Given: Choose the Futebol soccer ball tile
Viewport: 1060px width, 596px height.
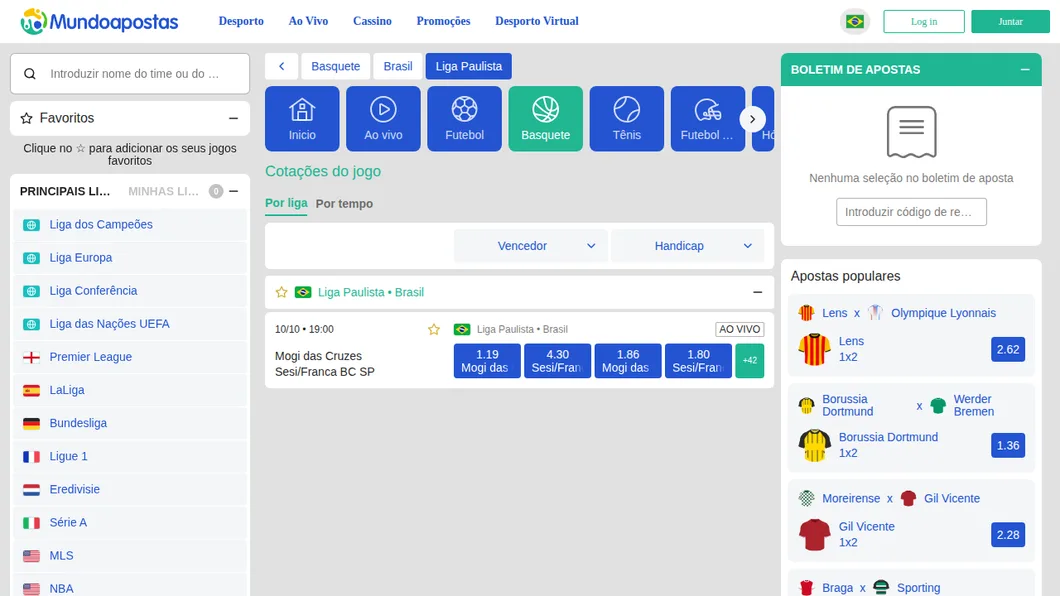Looking at the screenshot, I should pos(464,118).
